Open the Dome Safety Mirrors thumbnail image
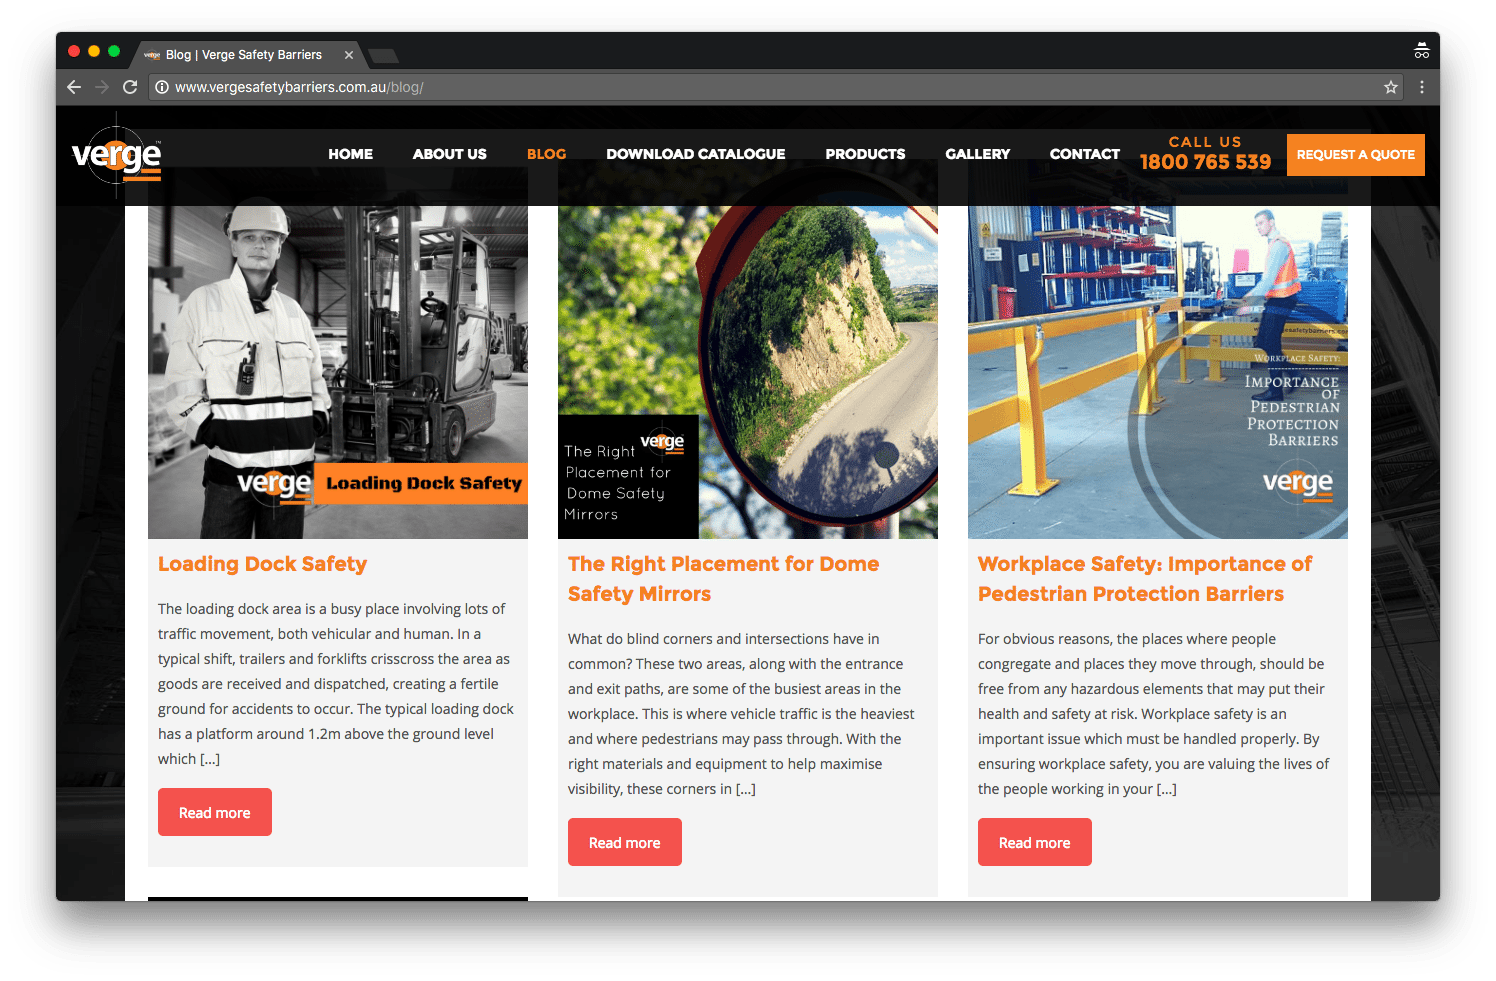The height and width of the screenshot is (981, 1496). click(x=748, y=372)
